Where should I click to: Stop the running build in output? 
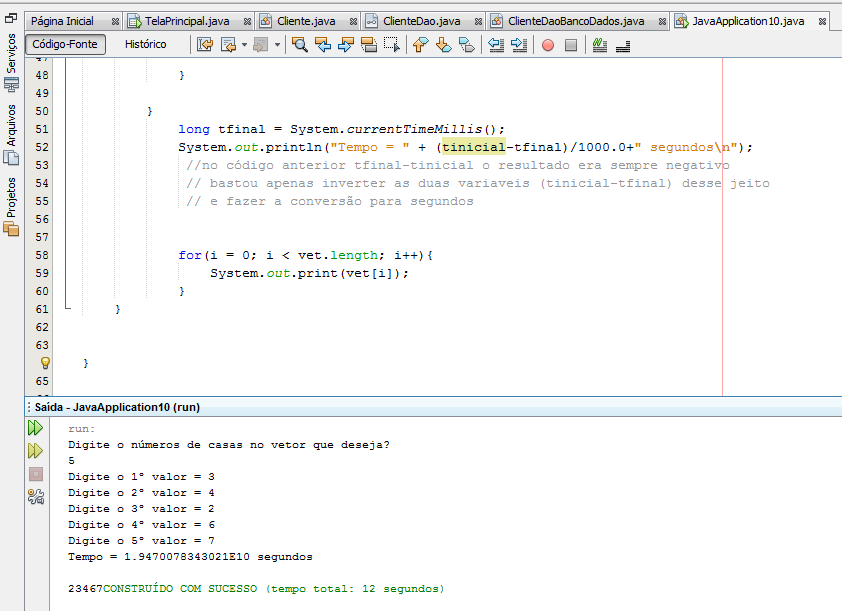coord(35,474)
